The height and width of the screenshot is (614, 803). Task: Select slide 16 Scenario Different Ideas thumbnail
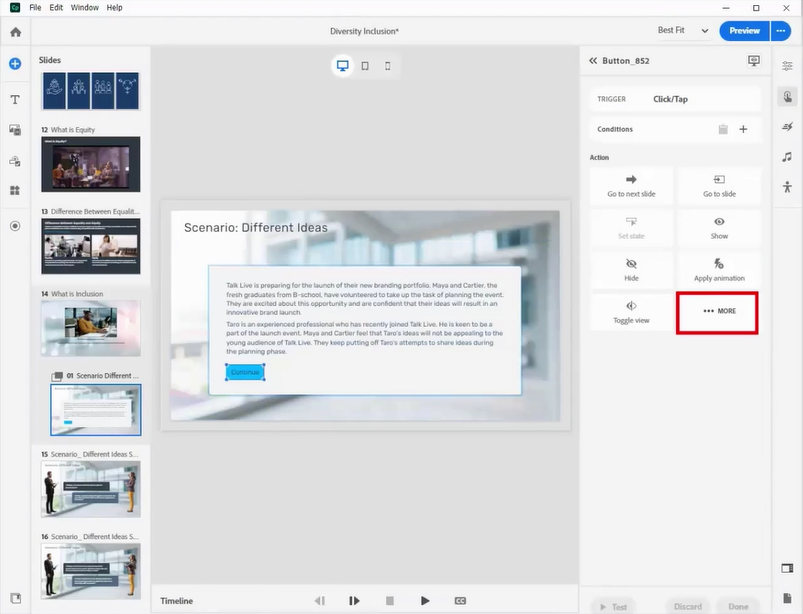pos(91,571)
